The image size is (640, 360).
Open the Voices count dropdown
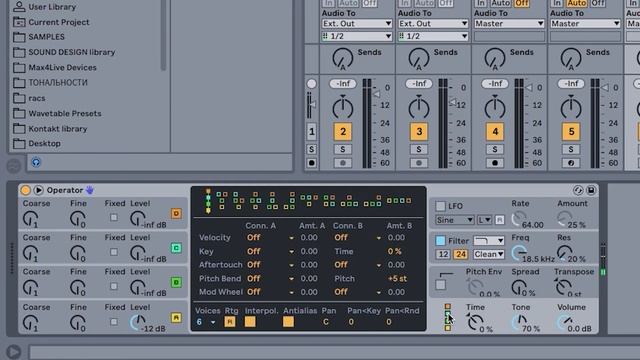[205, 322]
